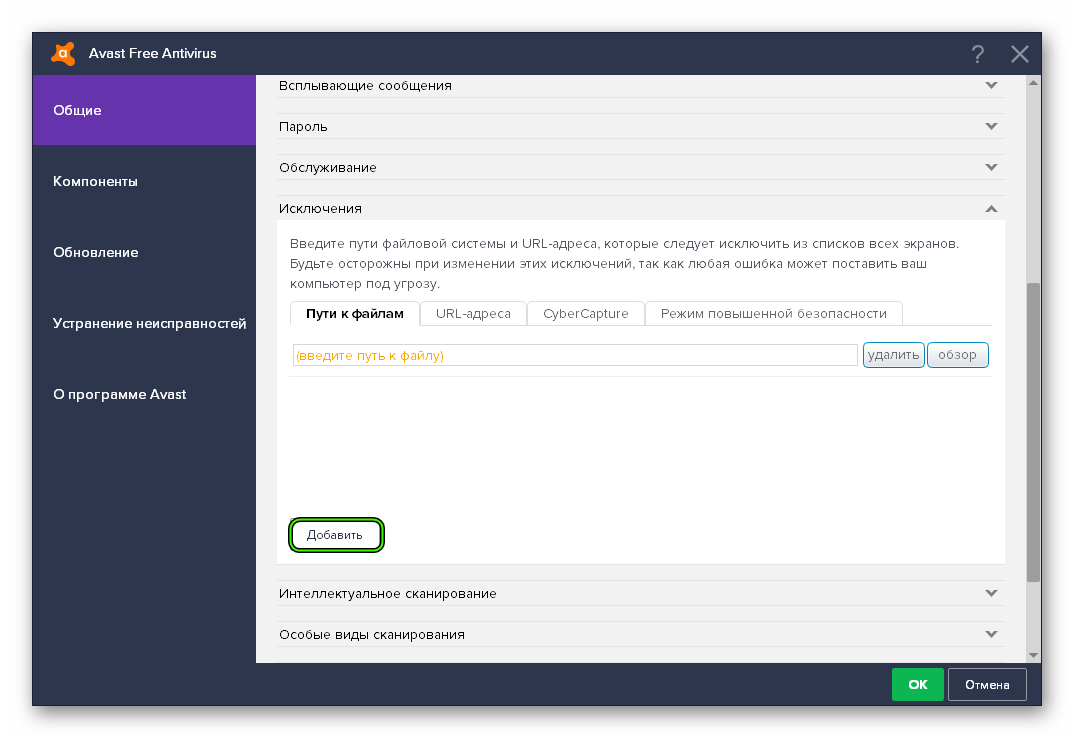Close the Avast settings window
Screen dimensions: 1074x738
[1019, 53]
